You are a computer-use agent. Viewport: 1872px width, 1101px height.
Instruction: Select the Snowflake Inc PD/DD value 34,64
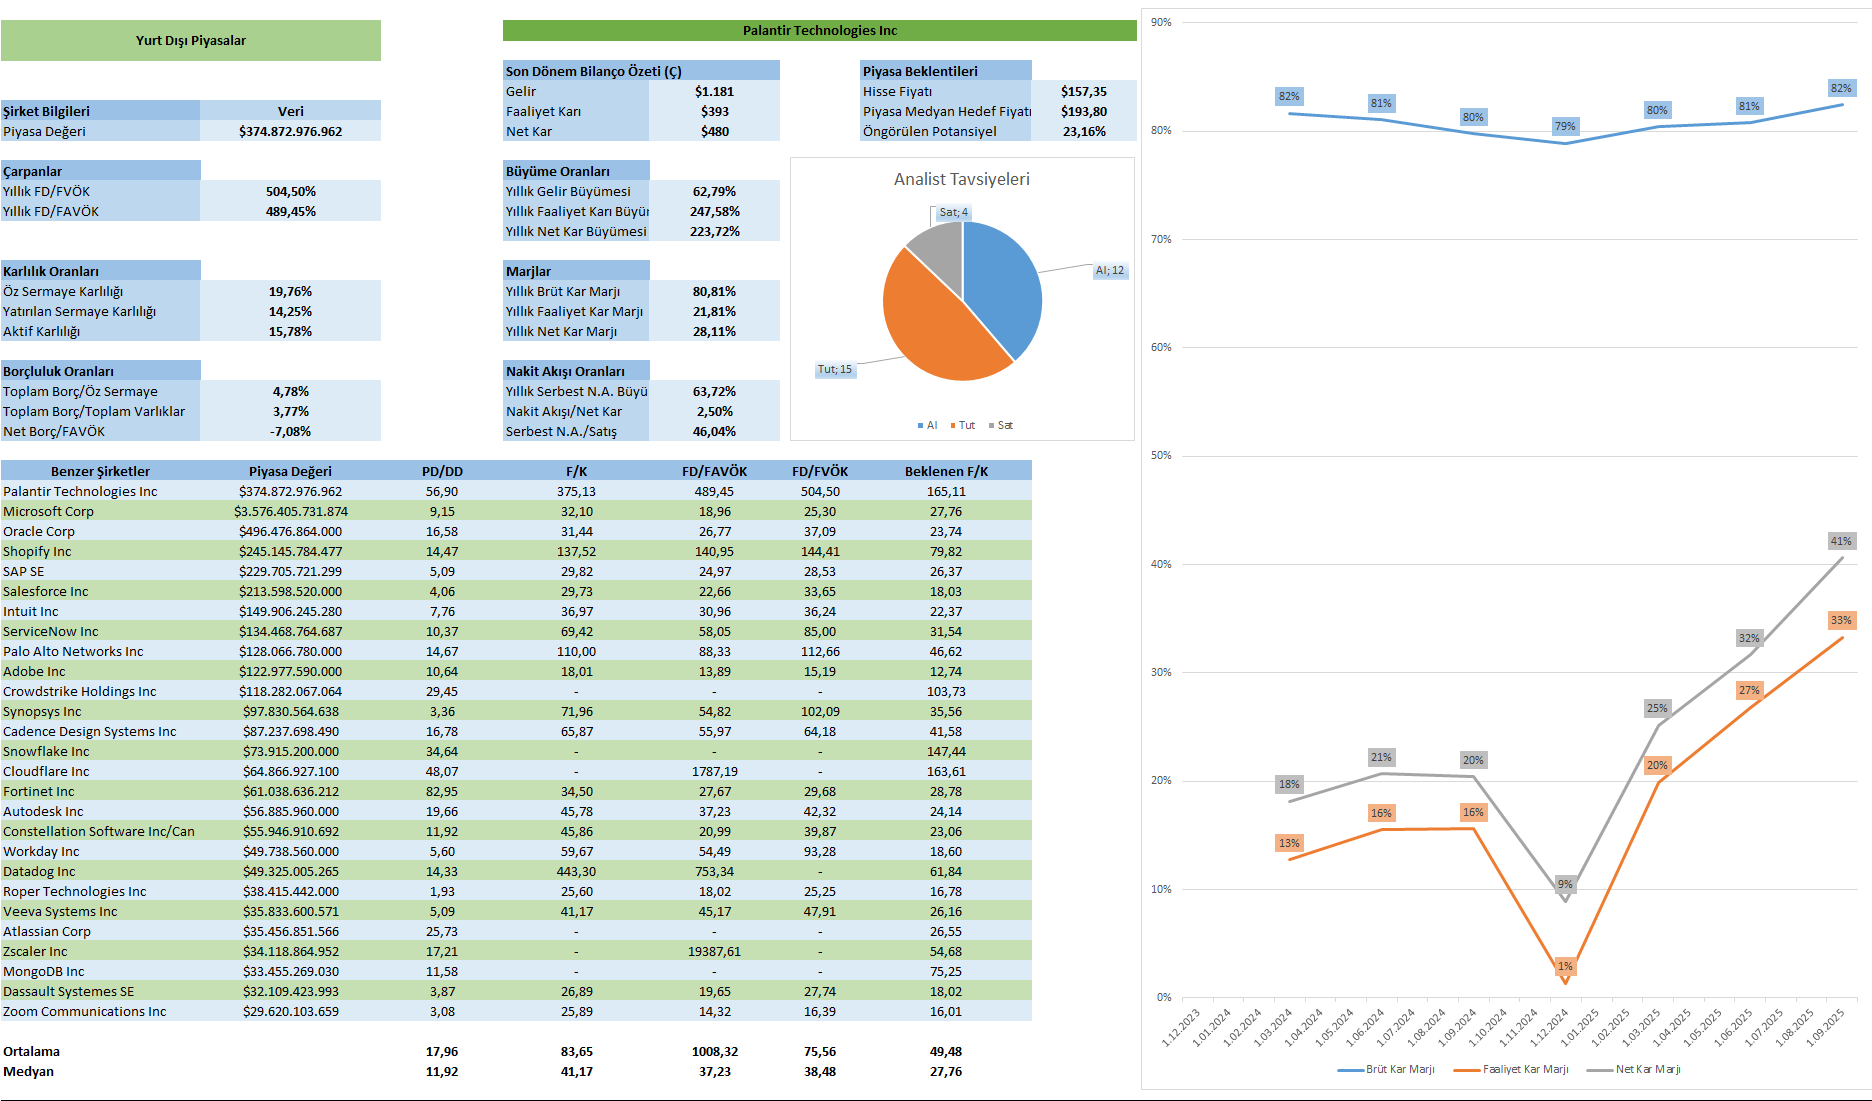click(442, 751)
